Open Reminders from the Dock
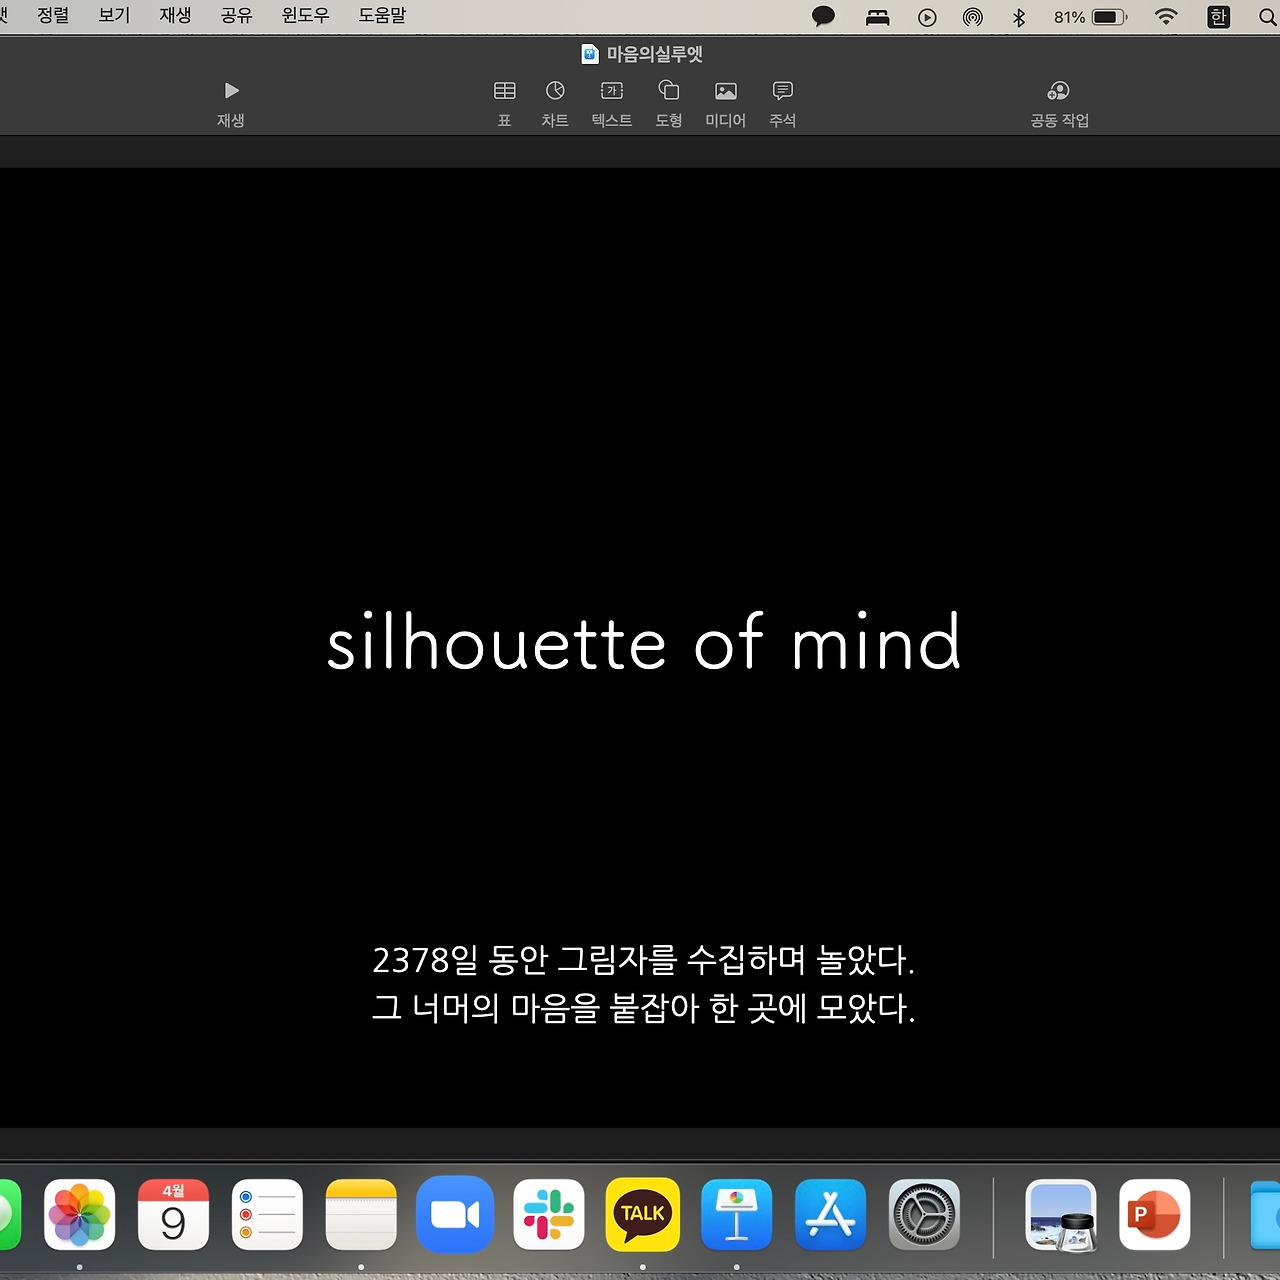This screenshot has width=1280, height=1280. click(267, 1215)
